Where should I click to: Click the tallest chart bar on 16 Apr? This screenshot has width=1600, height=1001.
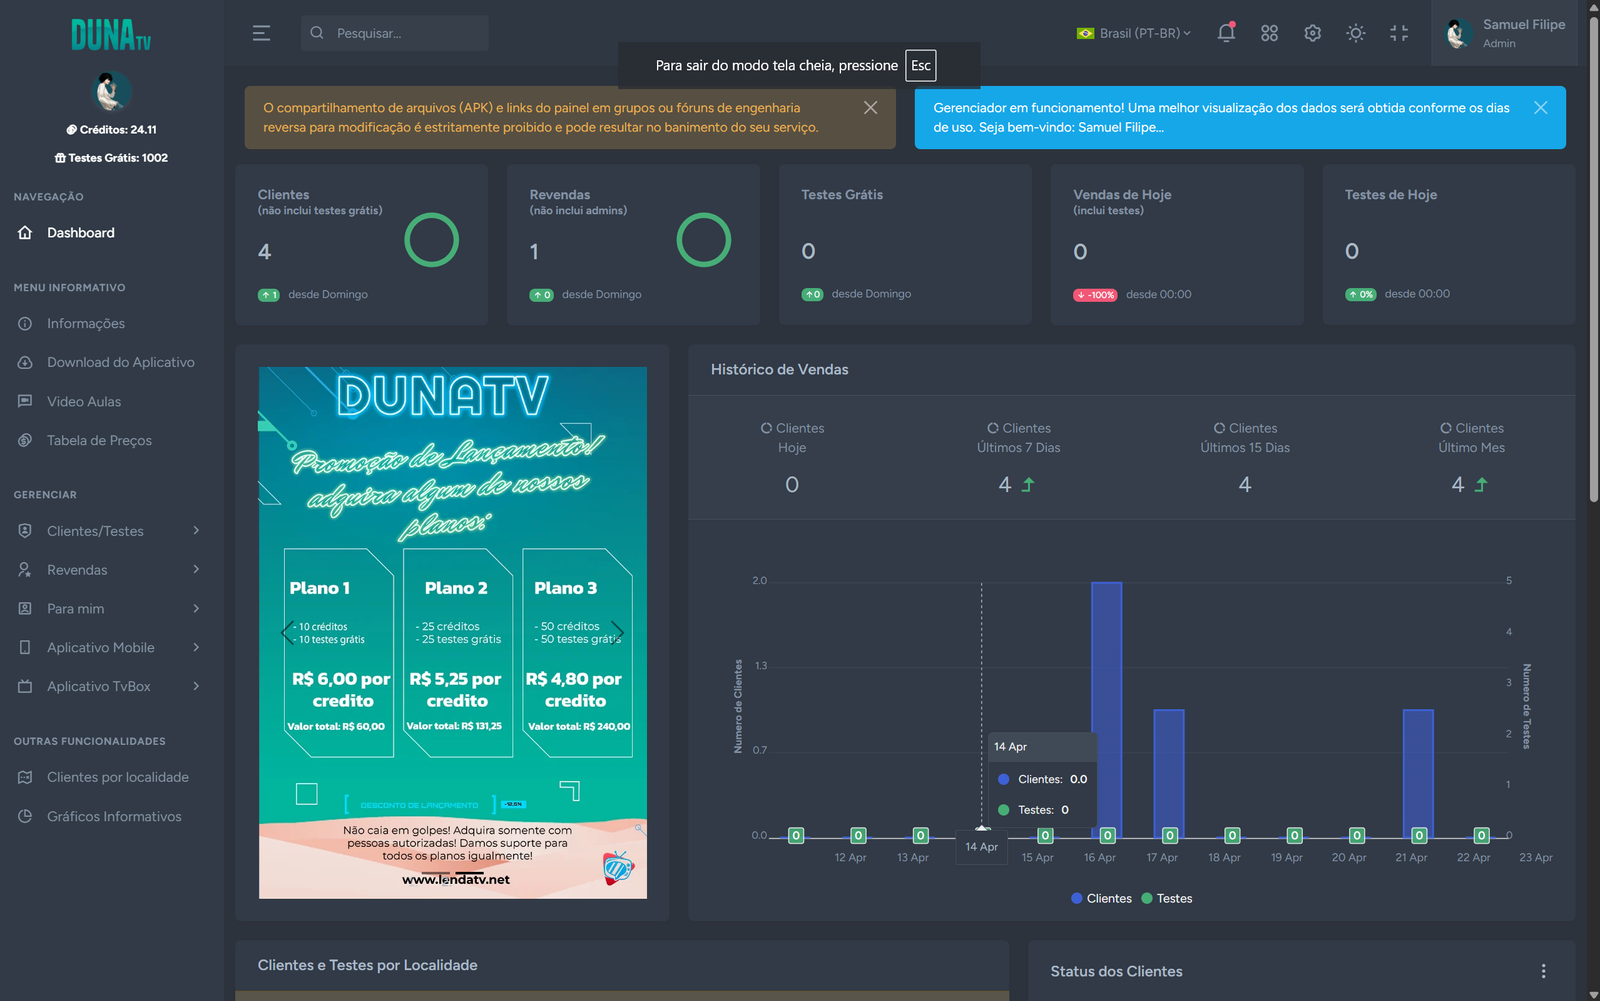[x=1107, y=709]
